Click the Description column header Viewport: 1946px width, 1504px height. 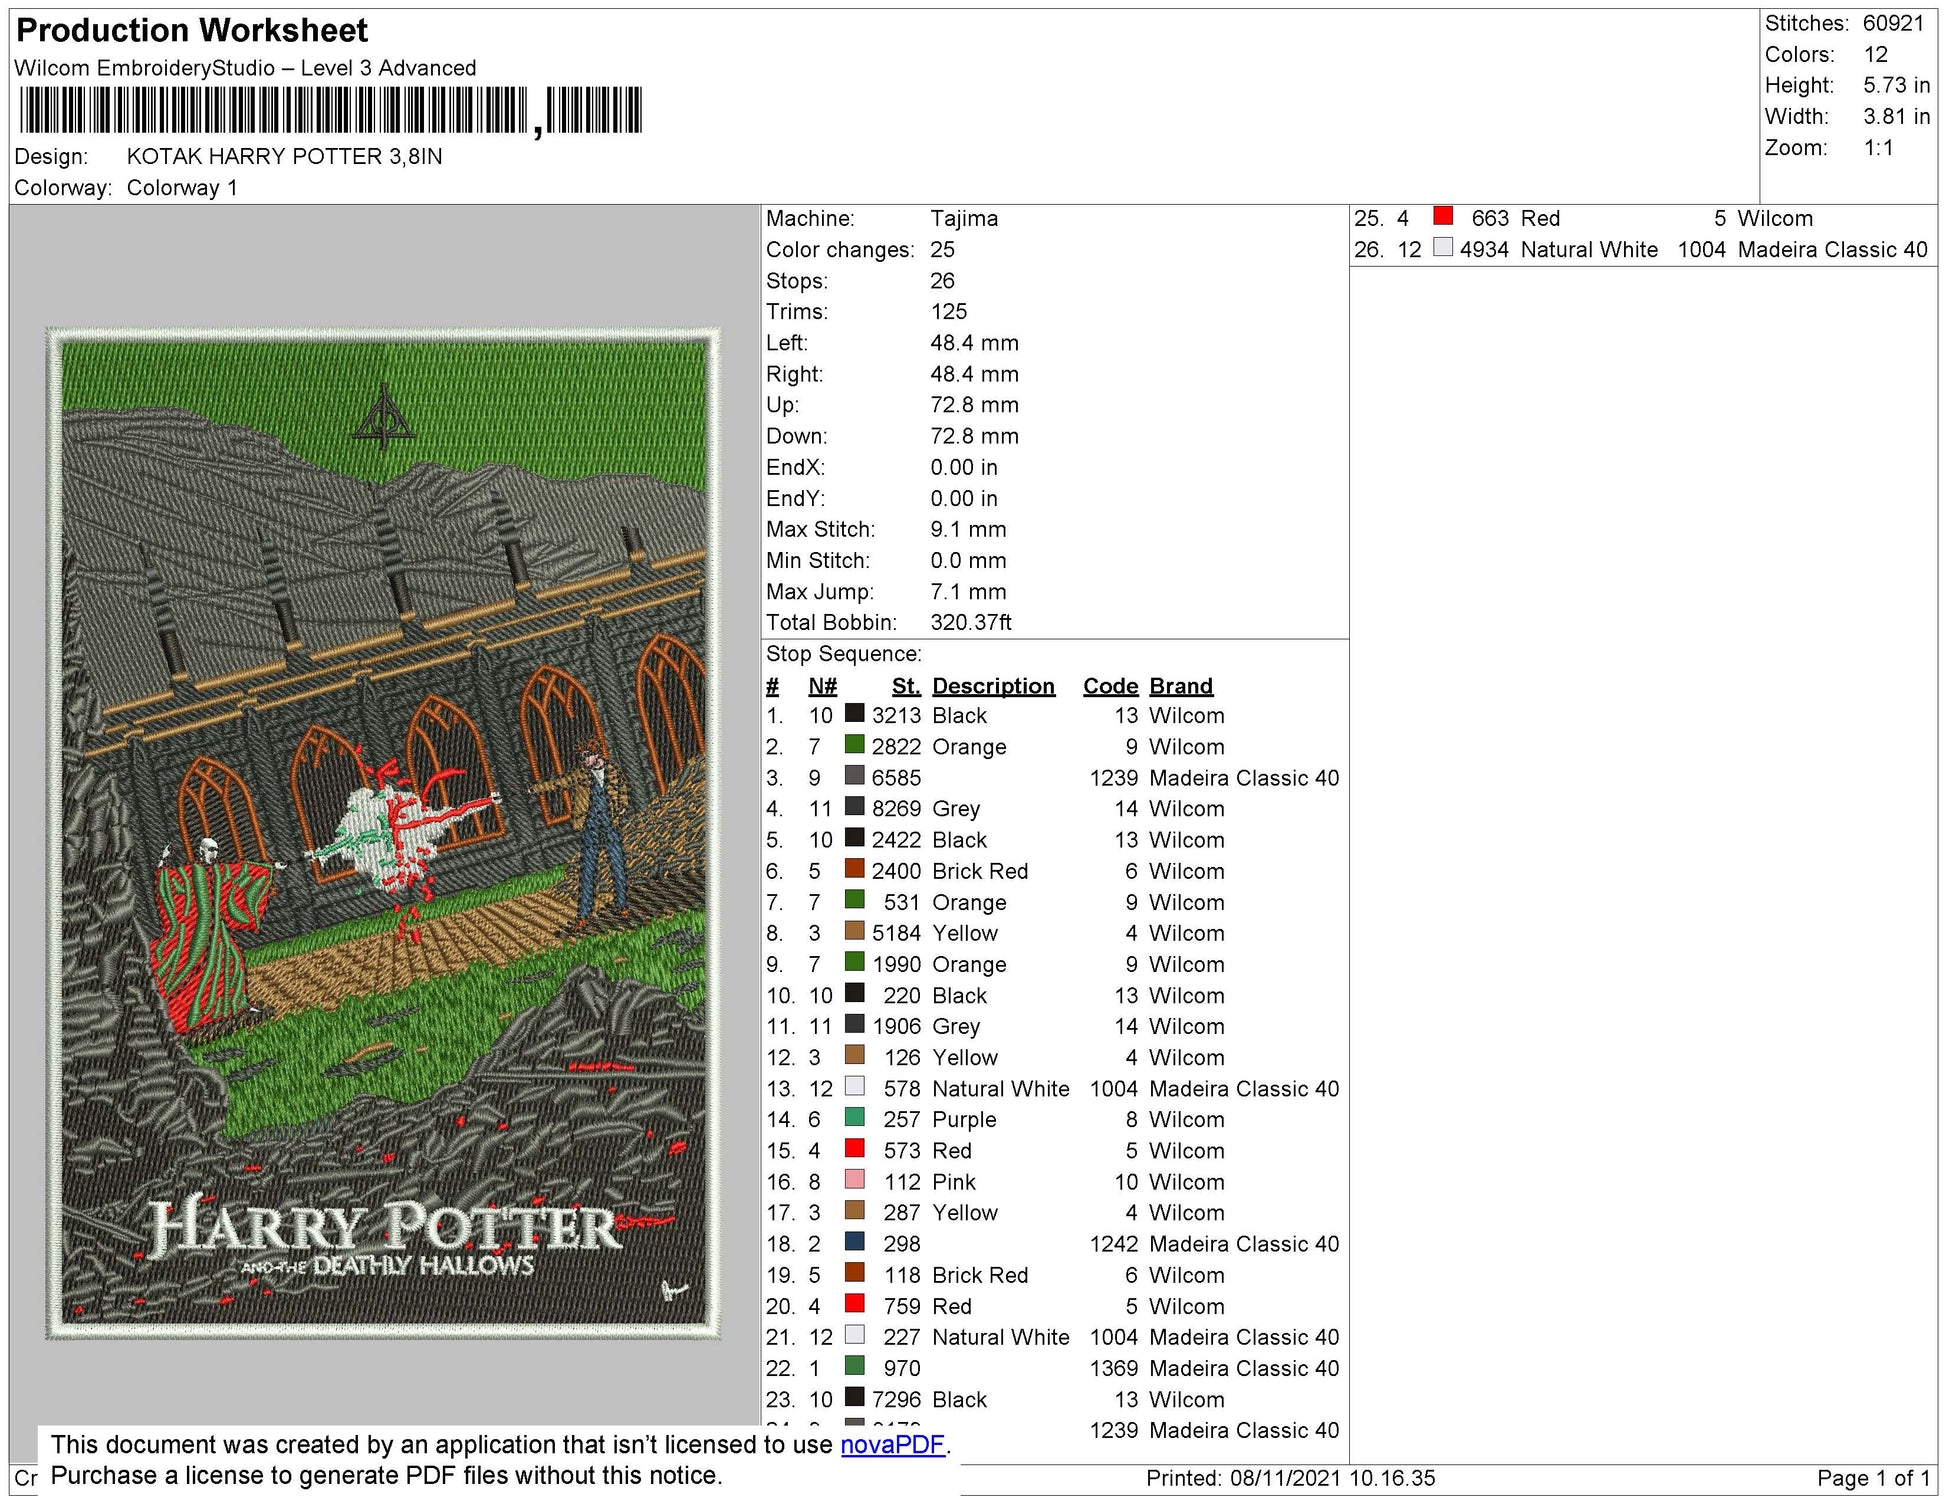tap(994, 686)
